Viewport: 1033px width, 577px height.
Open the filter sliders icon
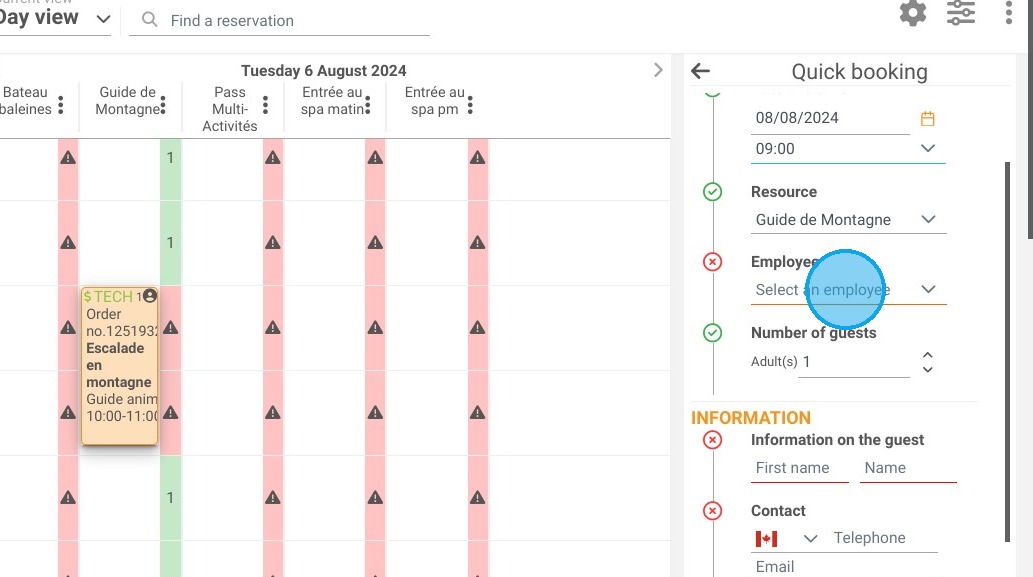(x=961, y=13)
